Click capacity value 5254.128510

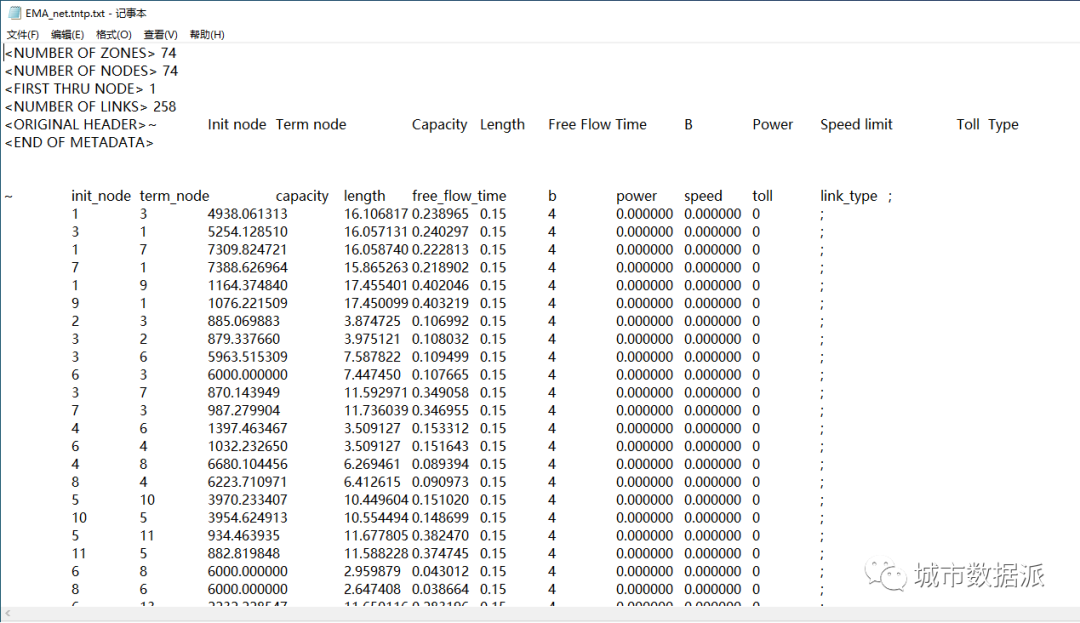coord(247,232)
